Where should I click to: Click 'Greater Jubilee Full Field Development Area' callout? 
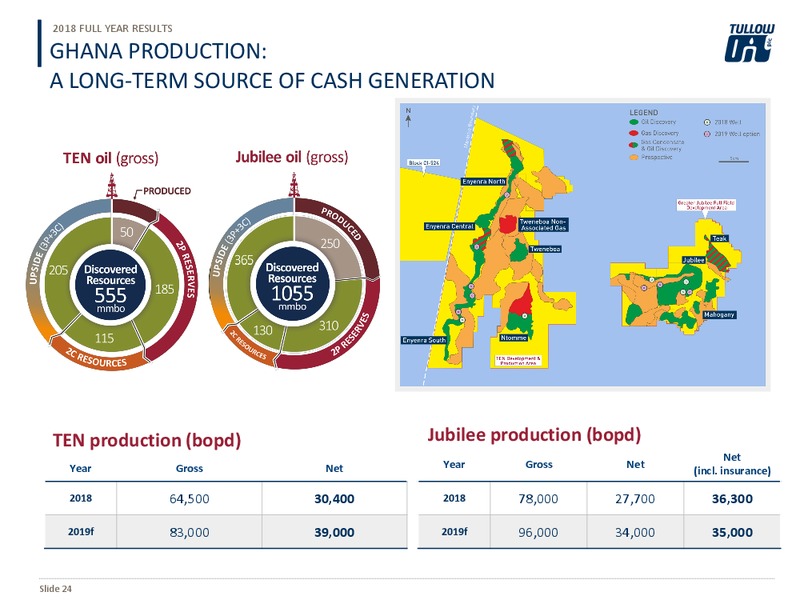coord(706,205)
